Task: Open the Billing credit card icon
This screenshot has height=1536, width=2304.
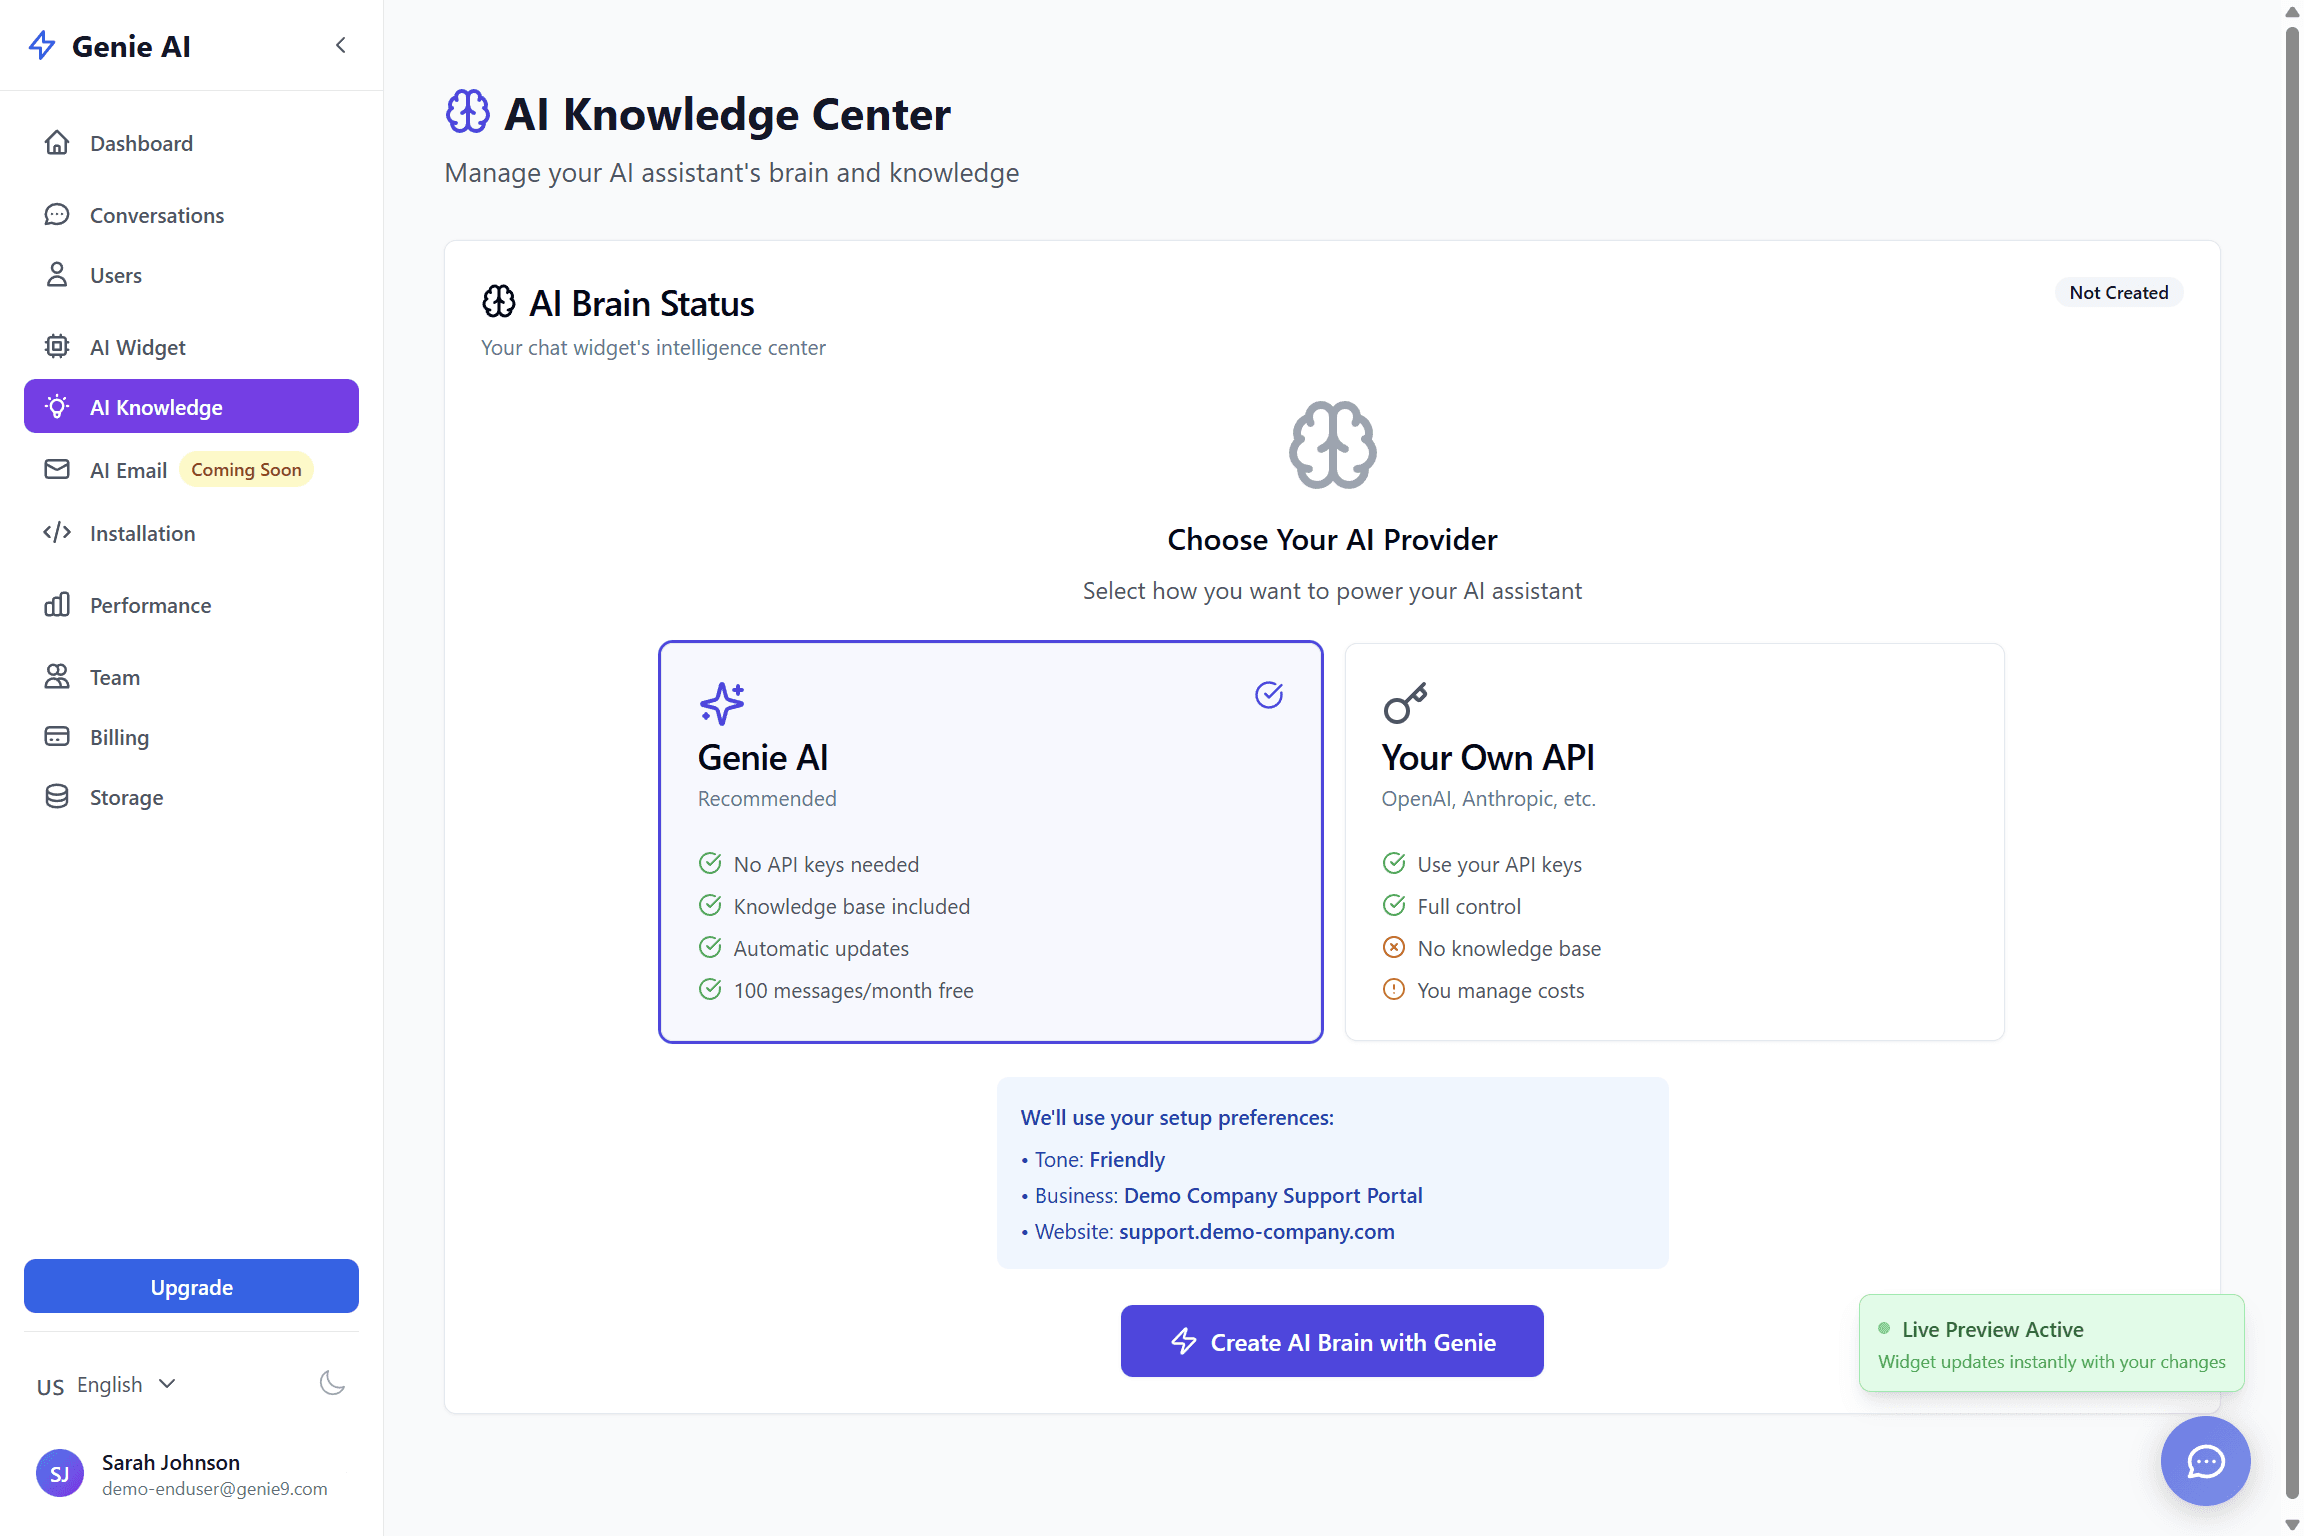Action: (57, 737)
